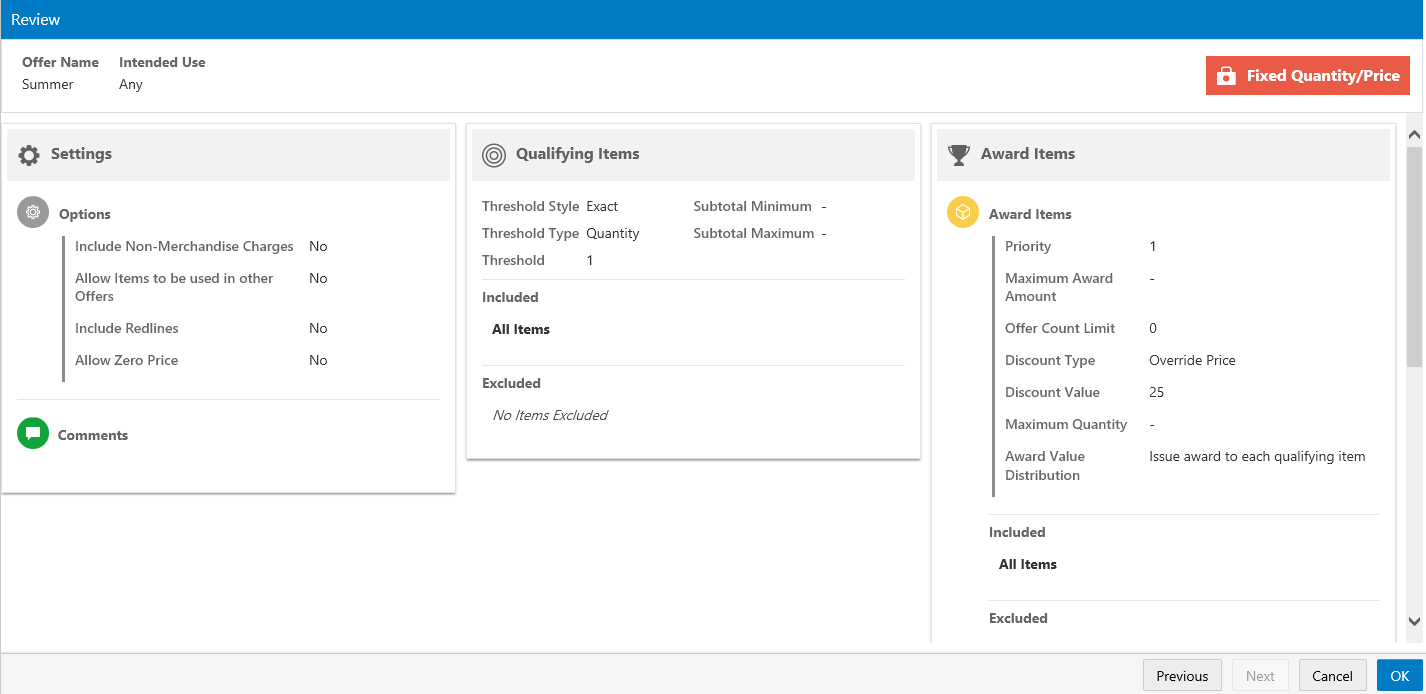This screenshot has width=1426, height=694.
Task: Click the Include Non-Merchandise Charges label
Action: click(184, 246)
